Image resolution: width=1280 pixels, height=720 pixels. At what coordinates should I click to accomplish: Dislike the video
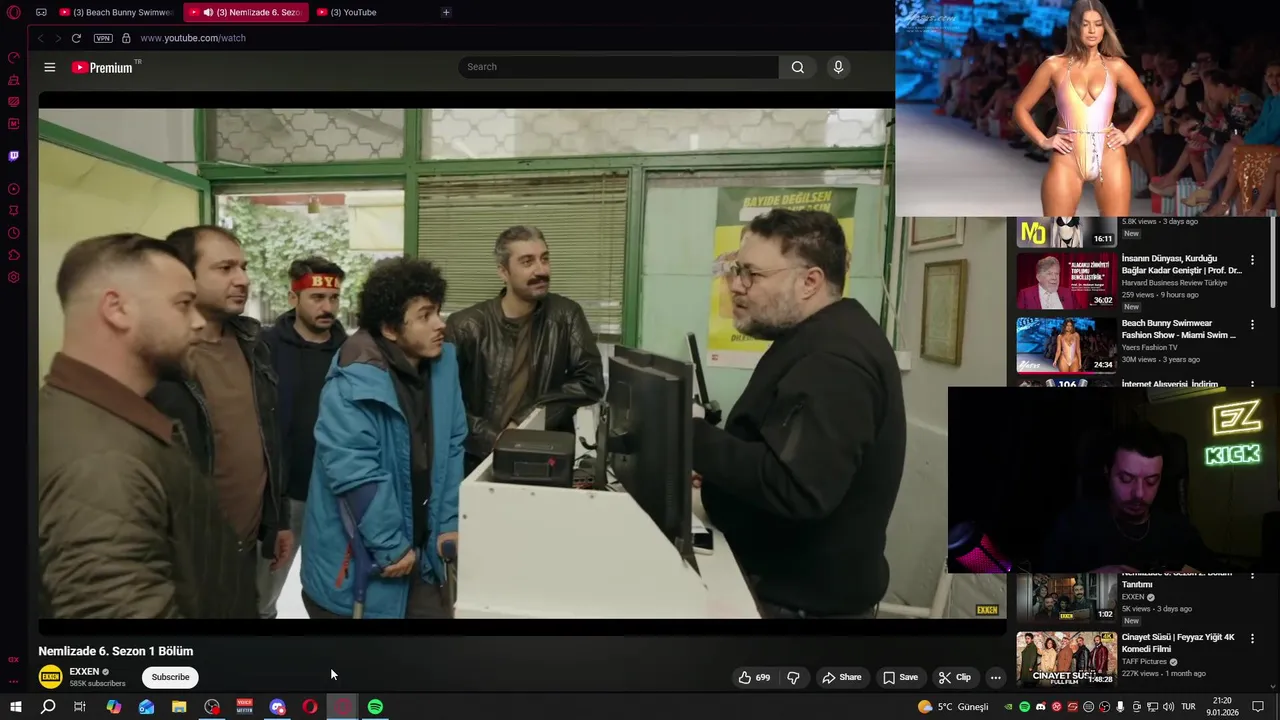pos(793,677)
